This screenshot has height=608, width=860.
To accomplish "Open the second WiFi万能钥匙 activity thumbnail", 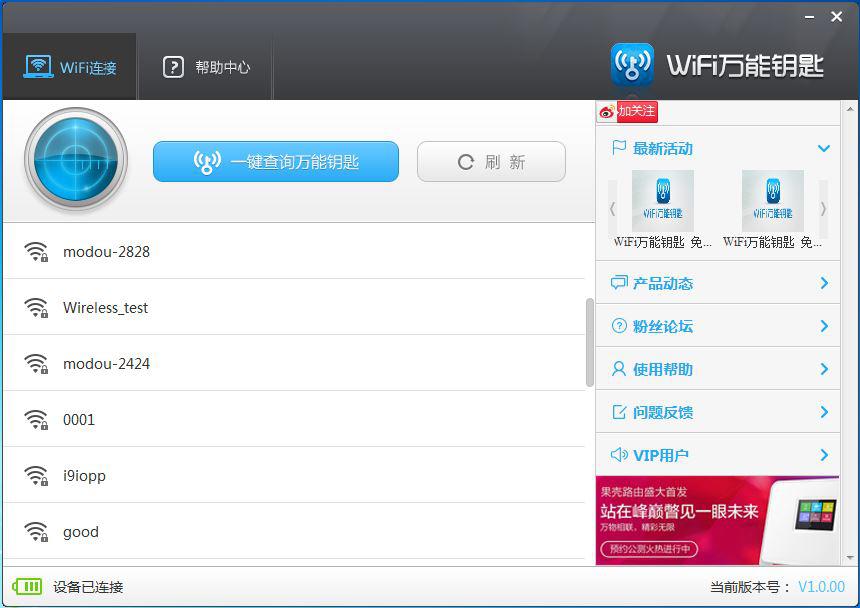I will point(773,201).
